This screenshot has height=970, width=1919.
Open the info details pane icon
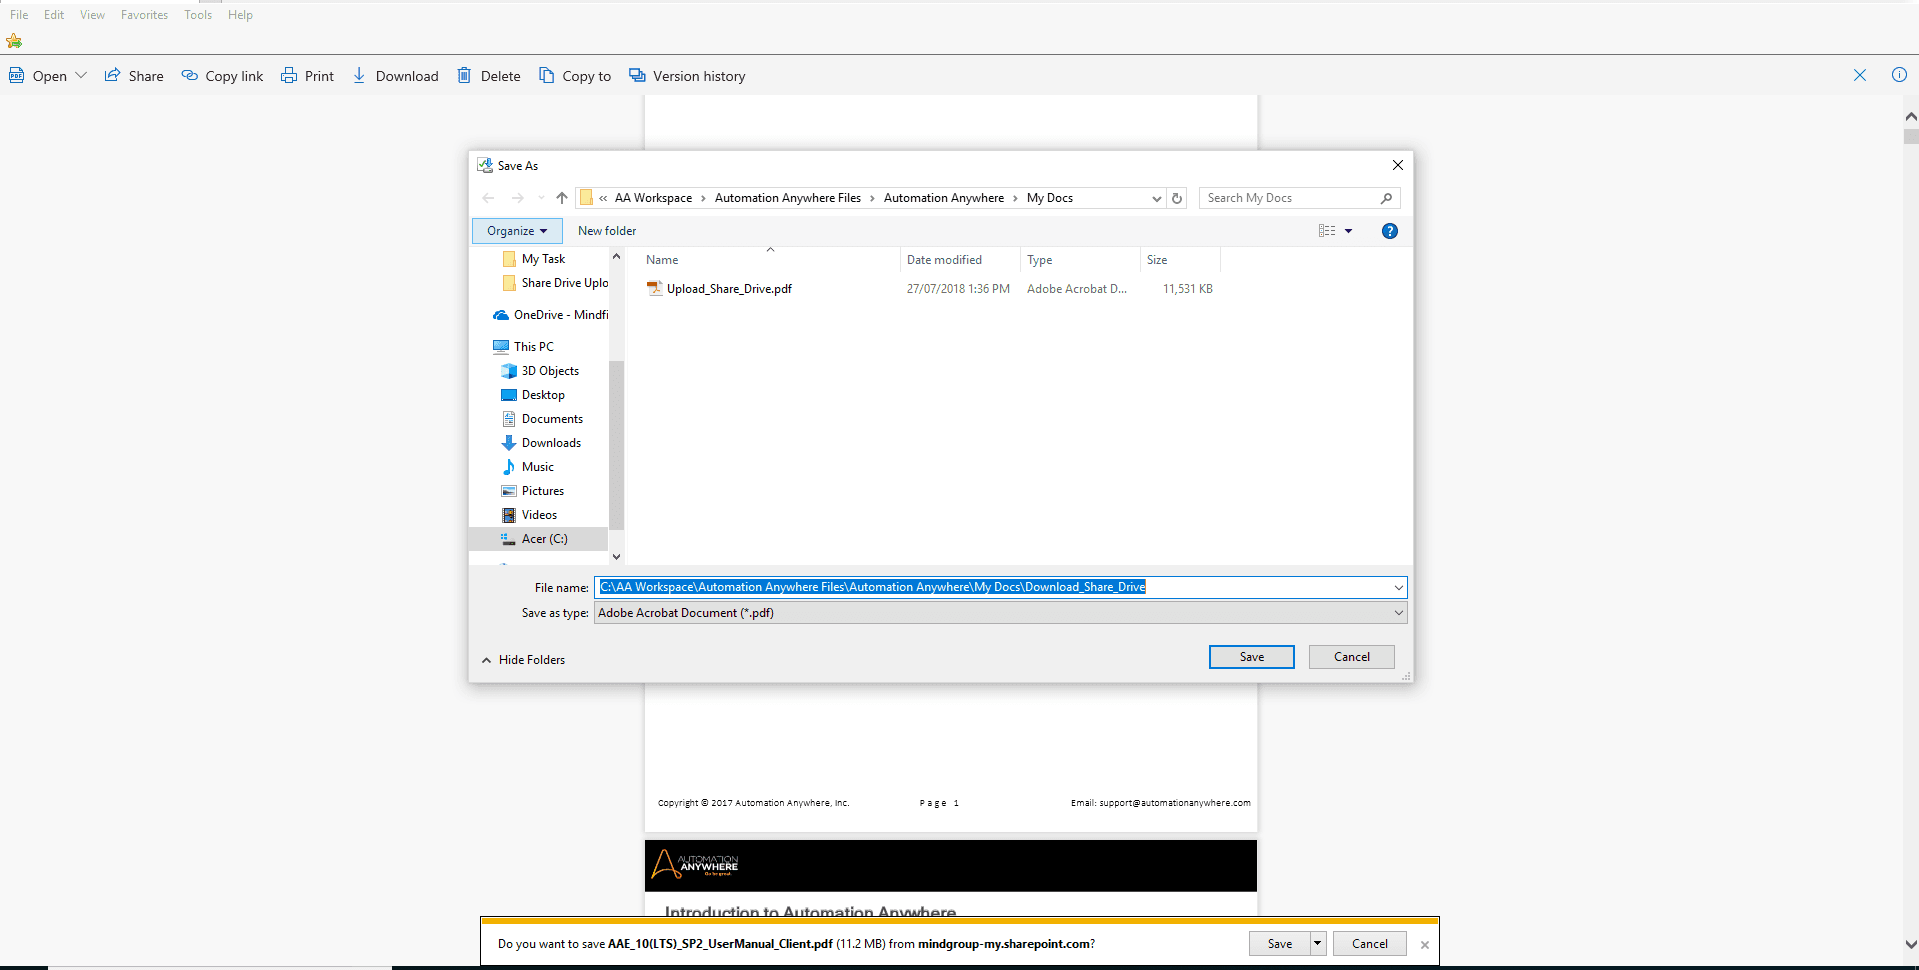coord(1899,75)
